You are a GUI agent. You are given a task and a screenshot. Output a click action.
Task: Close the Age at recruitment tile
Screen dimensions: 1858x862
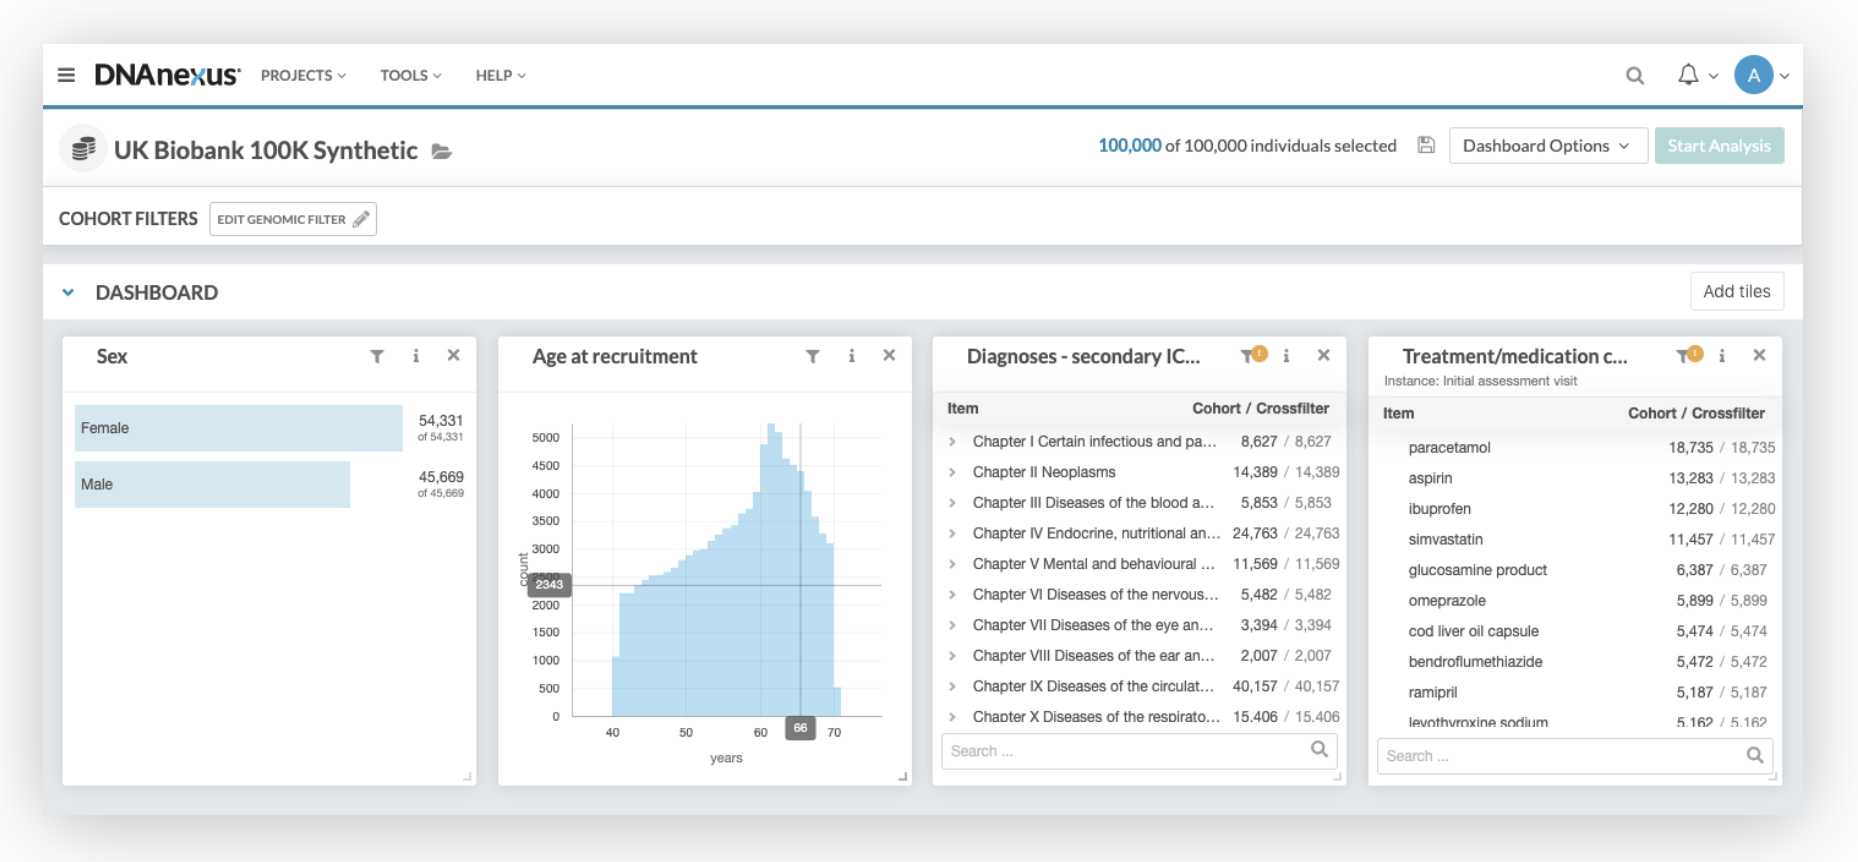[889, 355]
